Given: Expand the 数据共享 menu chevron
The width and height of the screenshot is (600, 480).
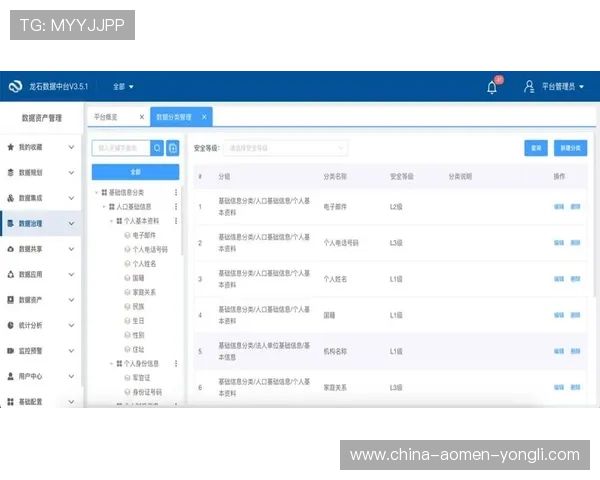Looking at the screenshot, I should [71, 249].
